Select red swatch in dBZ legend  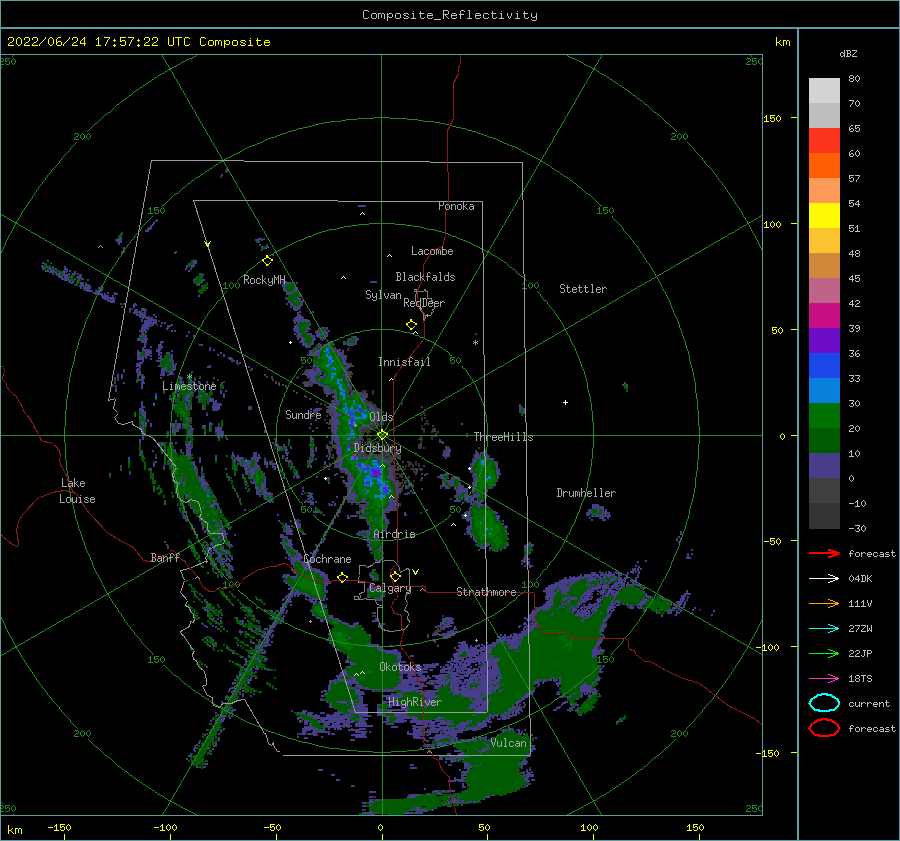point(824,141)
